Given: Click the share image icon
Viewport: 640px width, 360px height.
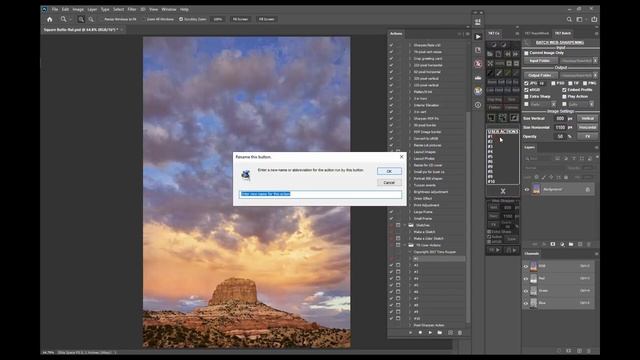Looking at the screenshot, I should (594, 19).
